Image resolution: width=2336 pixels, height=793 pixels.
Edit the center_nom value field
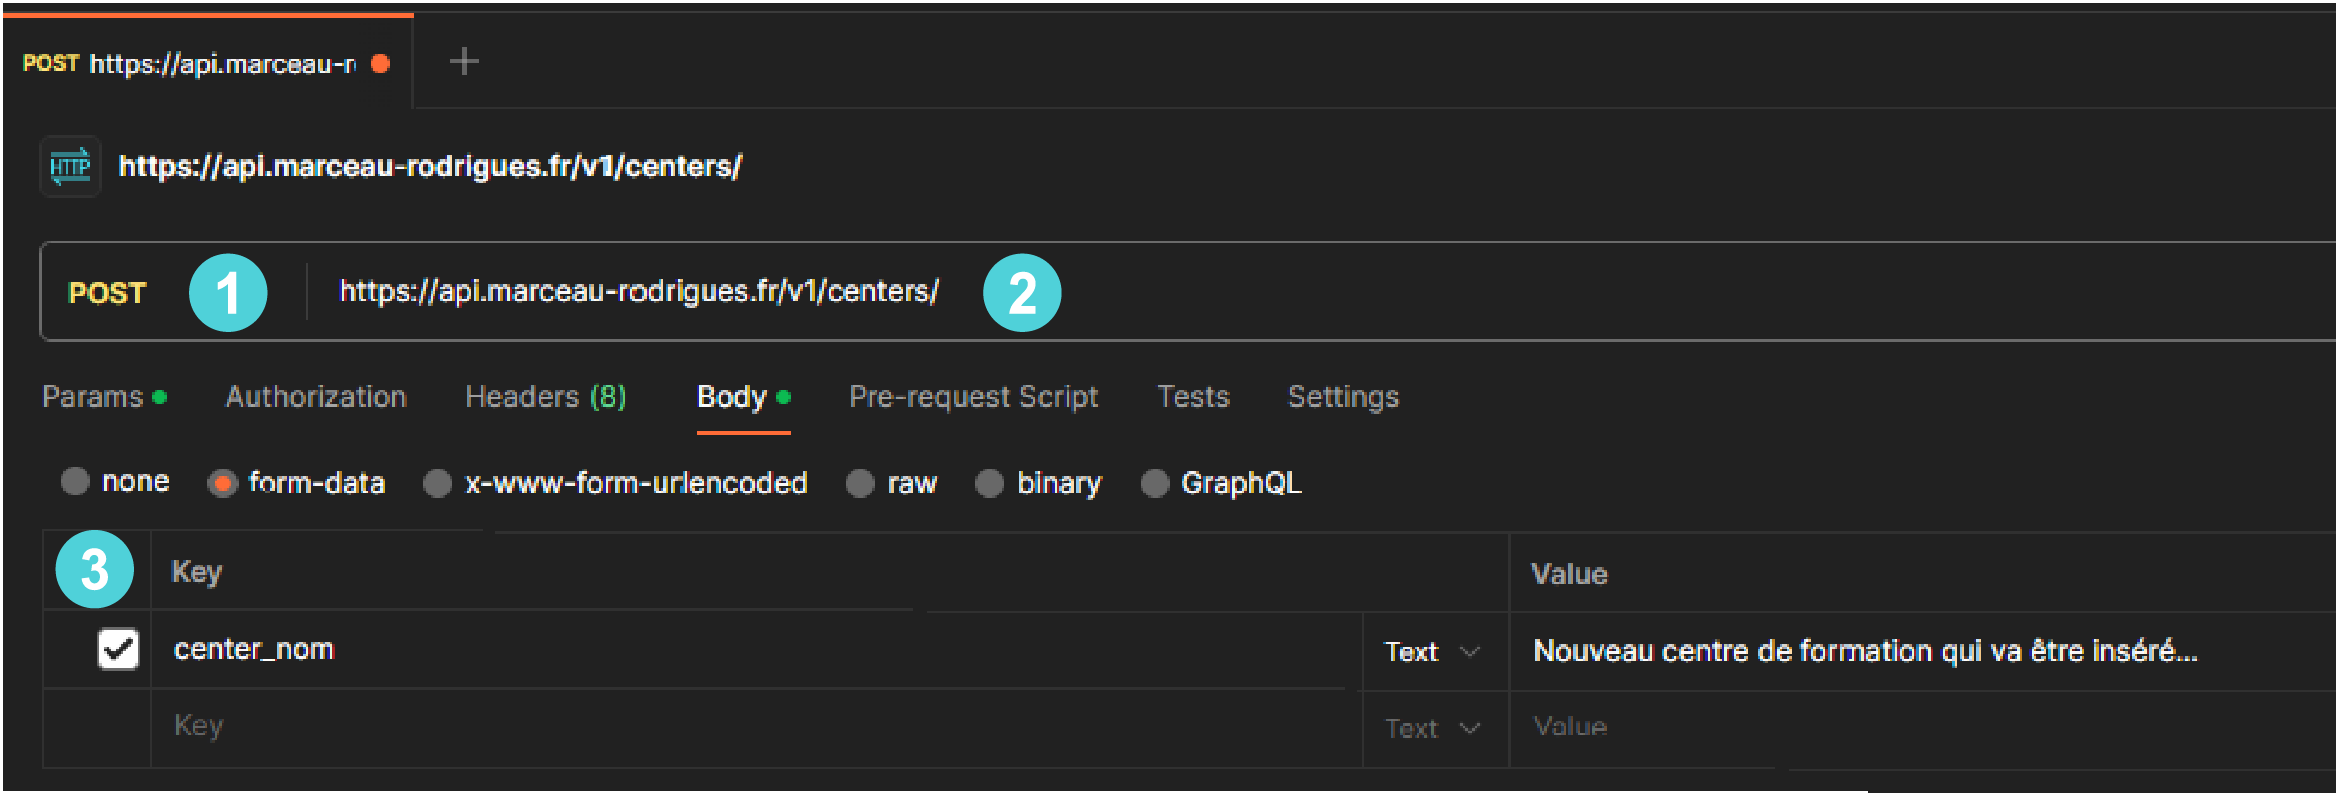click(x=1865, y=651)
